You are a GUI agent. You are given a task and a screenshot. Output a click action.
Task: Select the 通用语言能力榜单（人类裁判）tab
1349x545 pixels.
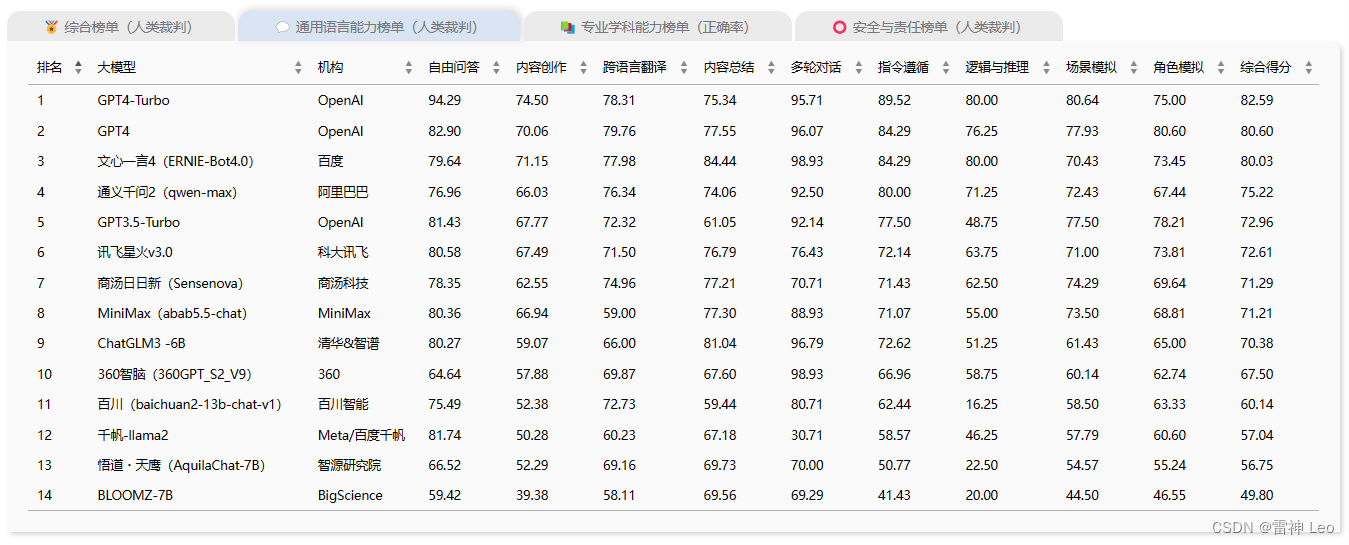coord(379,27)
